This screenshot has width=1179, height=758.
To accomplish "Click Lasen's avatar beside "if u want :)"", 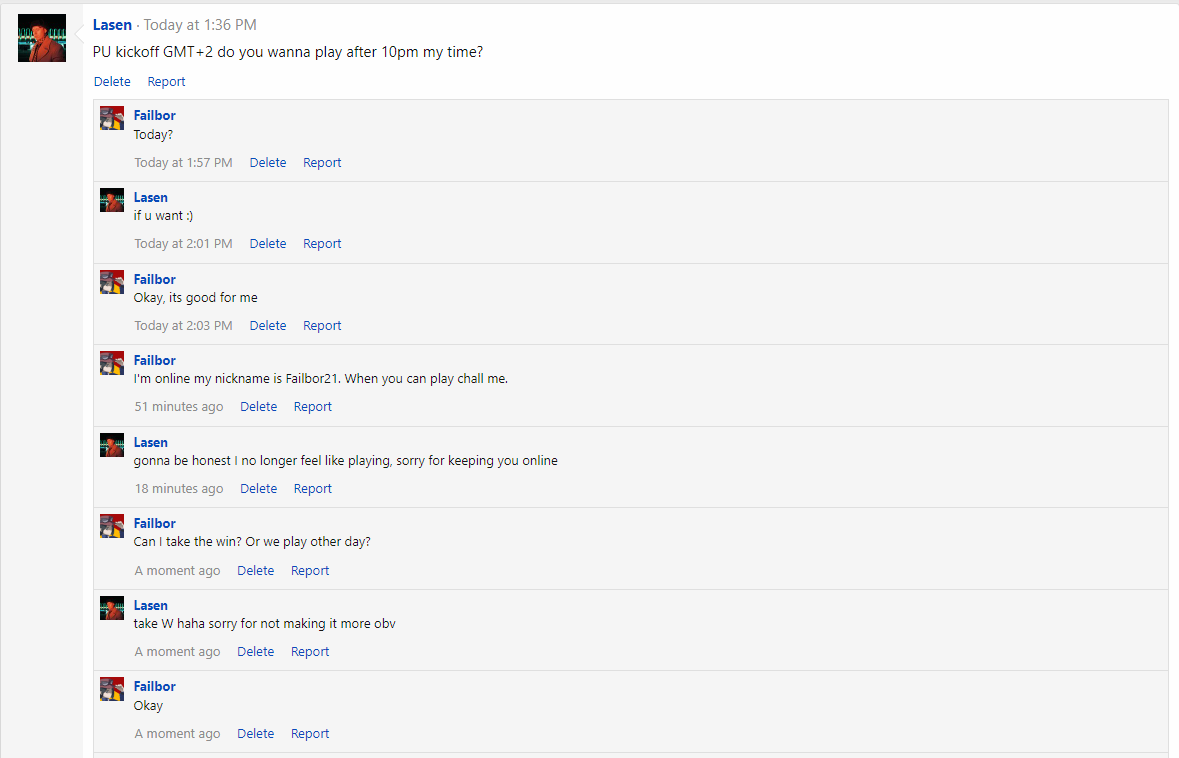I will [112, 200].
